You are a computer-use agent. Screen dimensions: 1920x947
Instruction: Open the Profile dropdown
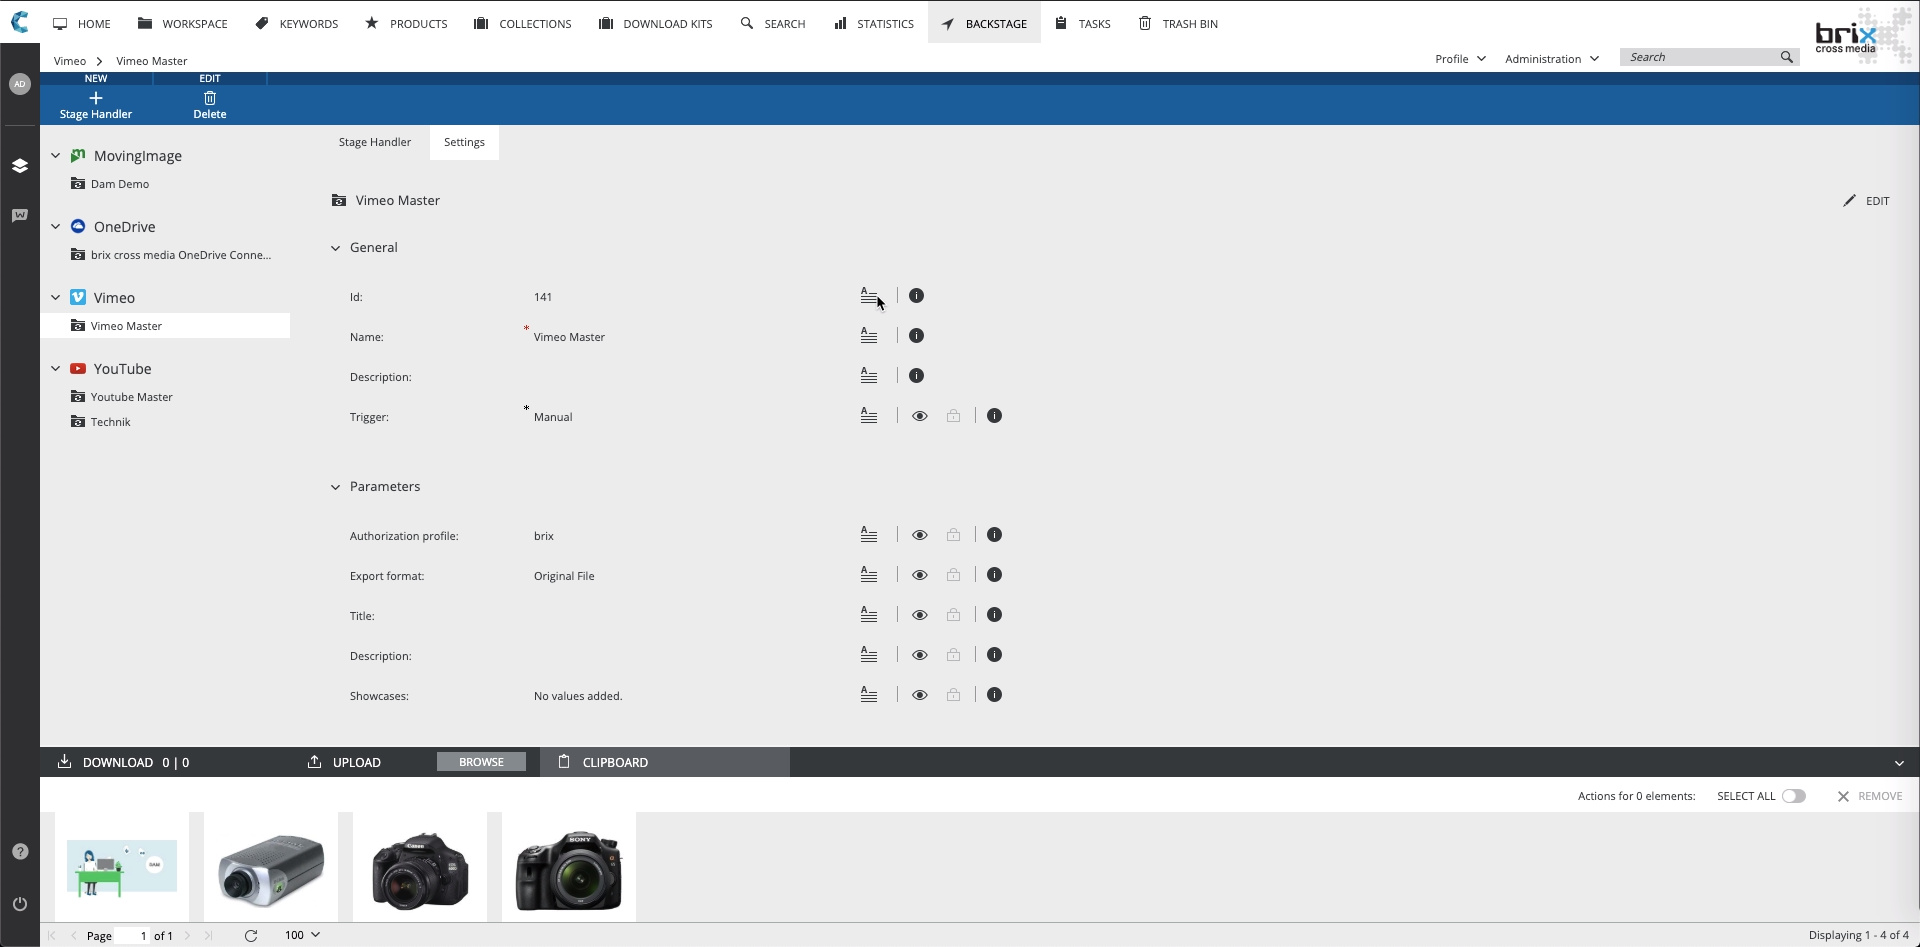[x=1460, y=59]
